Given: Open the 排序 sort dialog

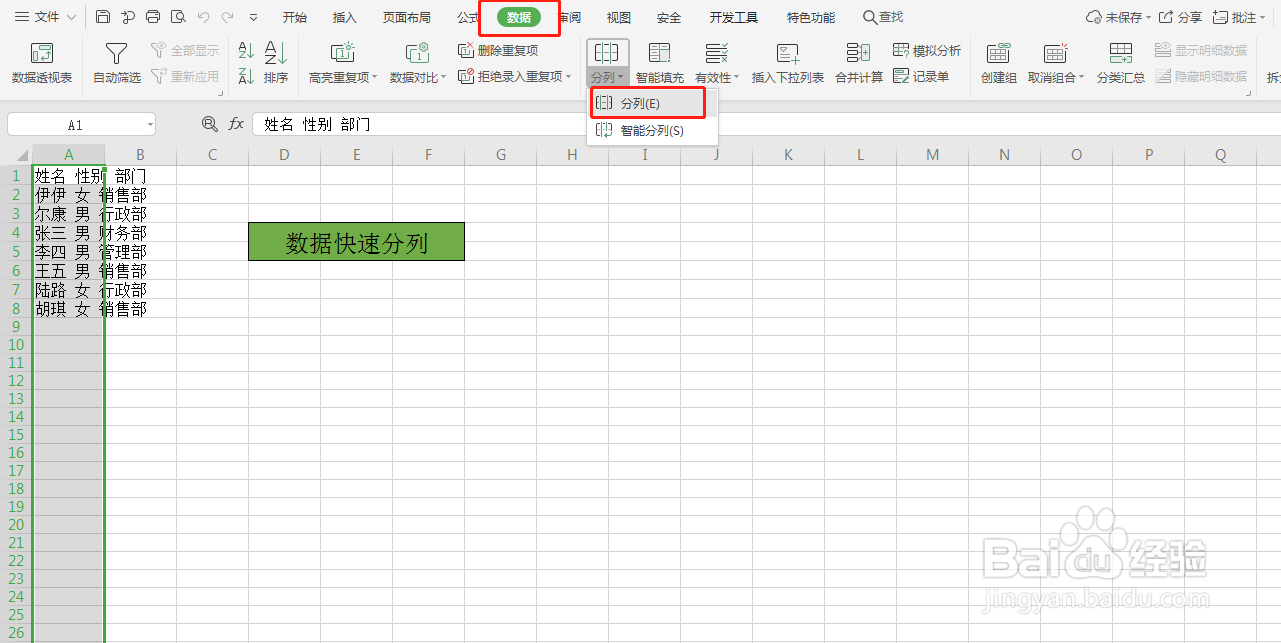Looking at the screenshot, I should tap(276, 63).
